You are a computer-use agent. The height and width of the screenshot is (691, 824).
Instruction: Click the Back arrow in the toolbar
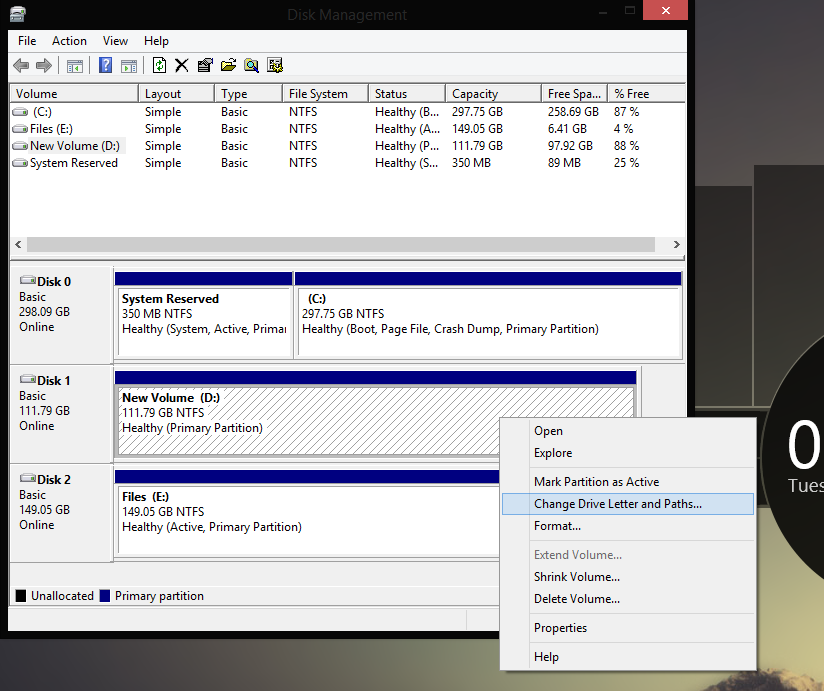click(21, 66)
